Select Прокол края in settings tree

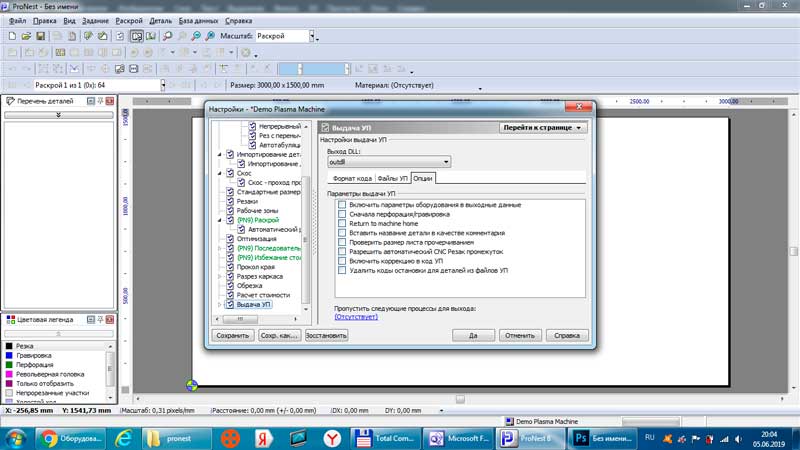[x=255, y=267]
